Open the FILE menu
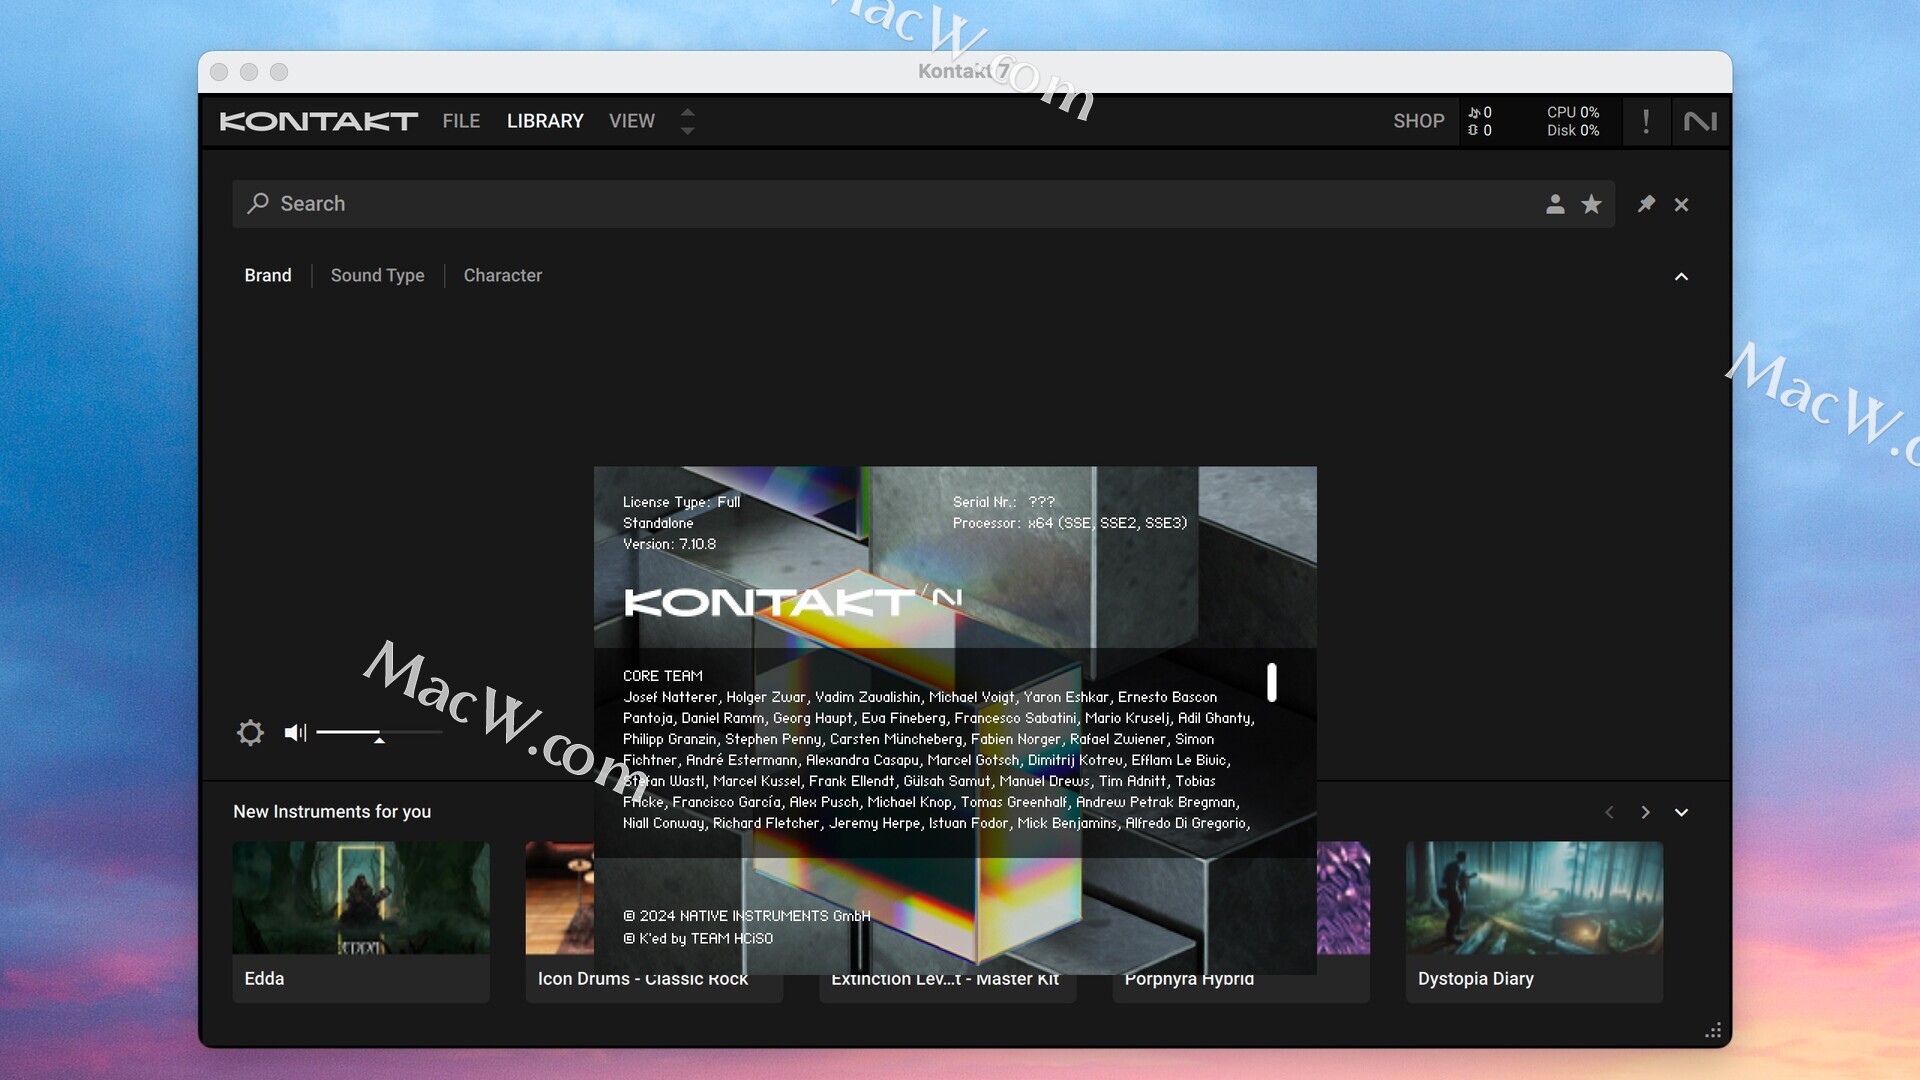 (461, 121)
